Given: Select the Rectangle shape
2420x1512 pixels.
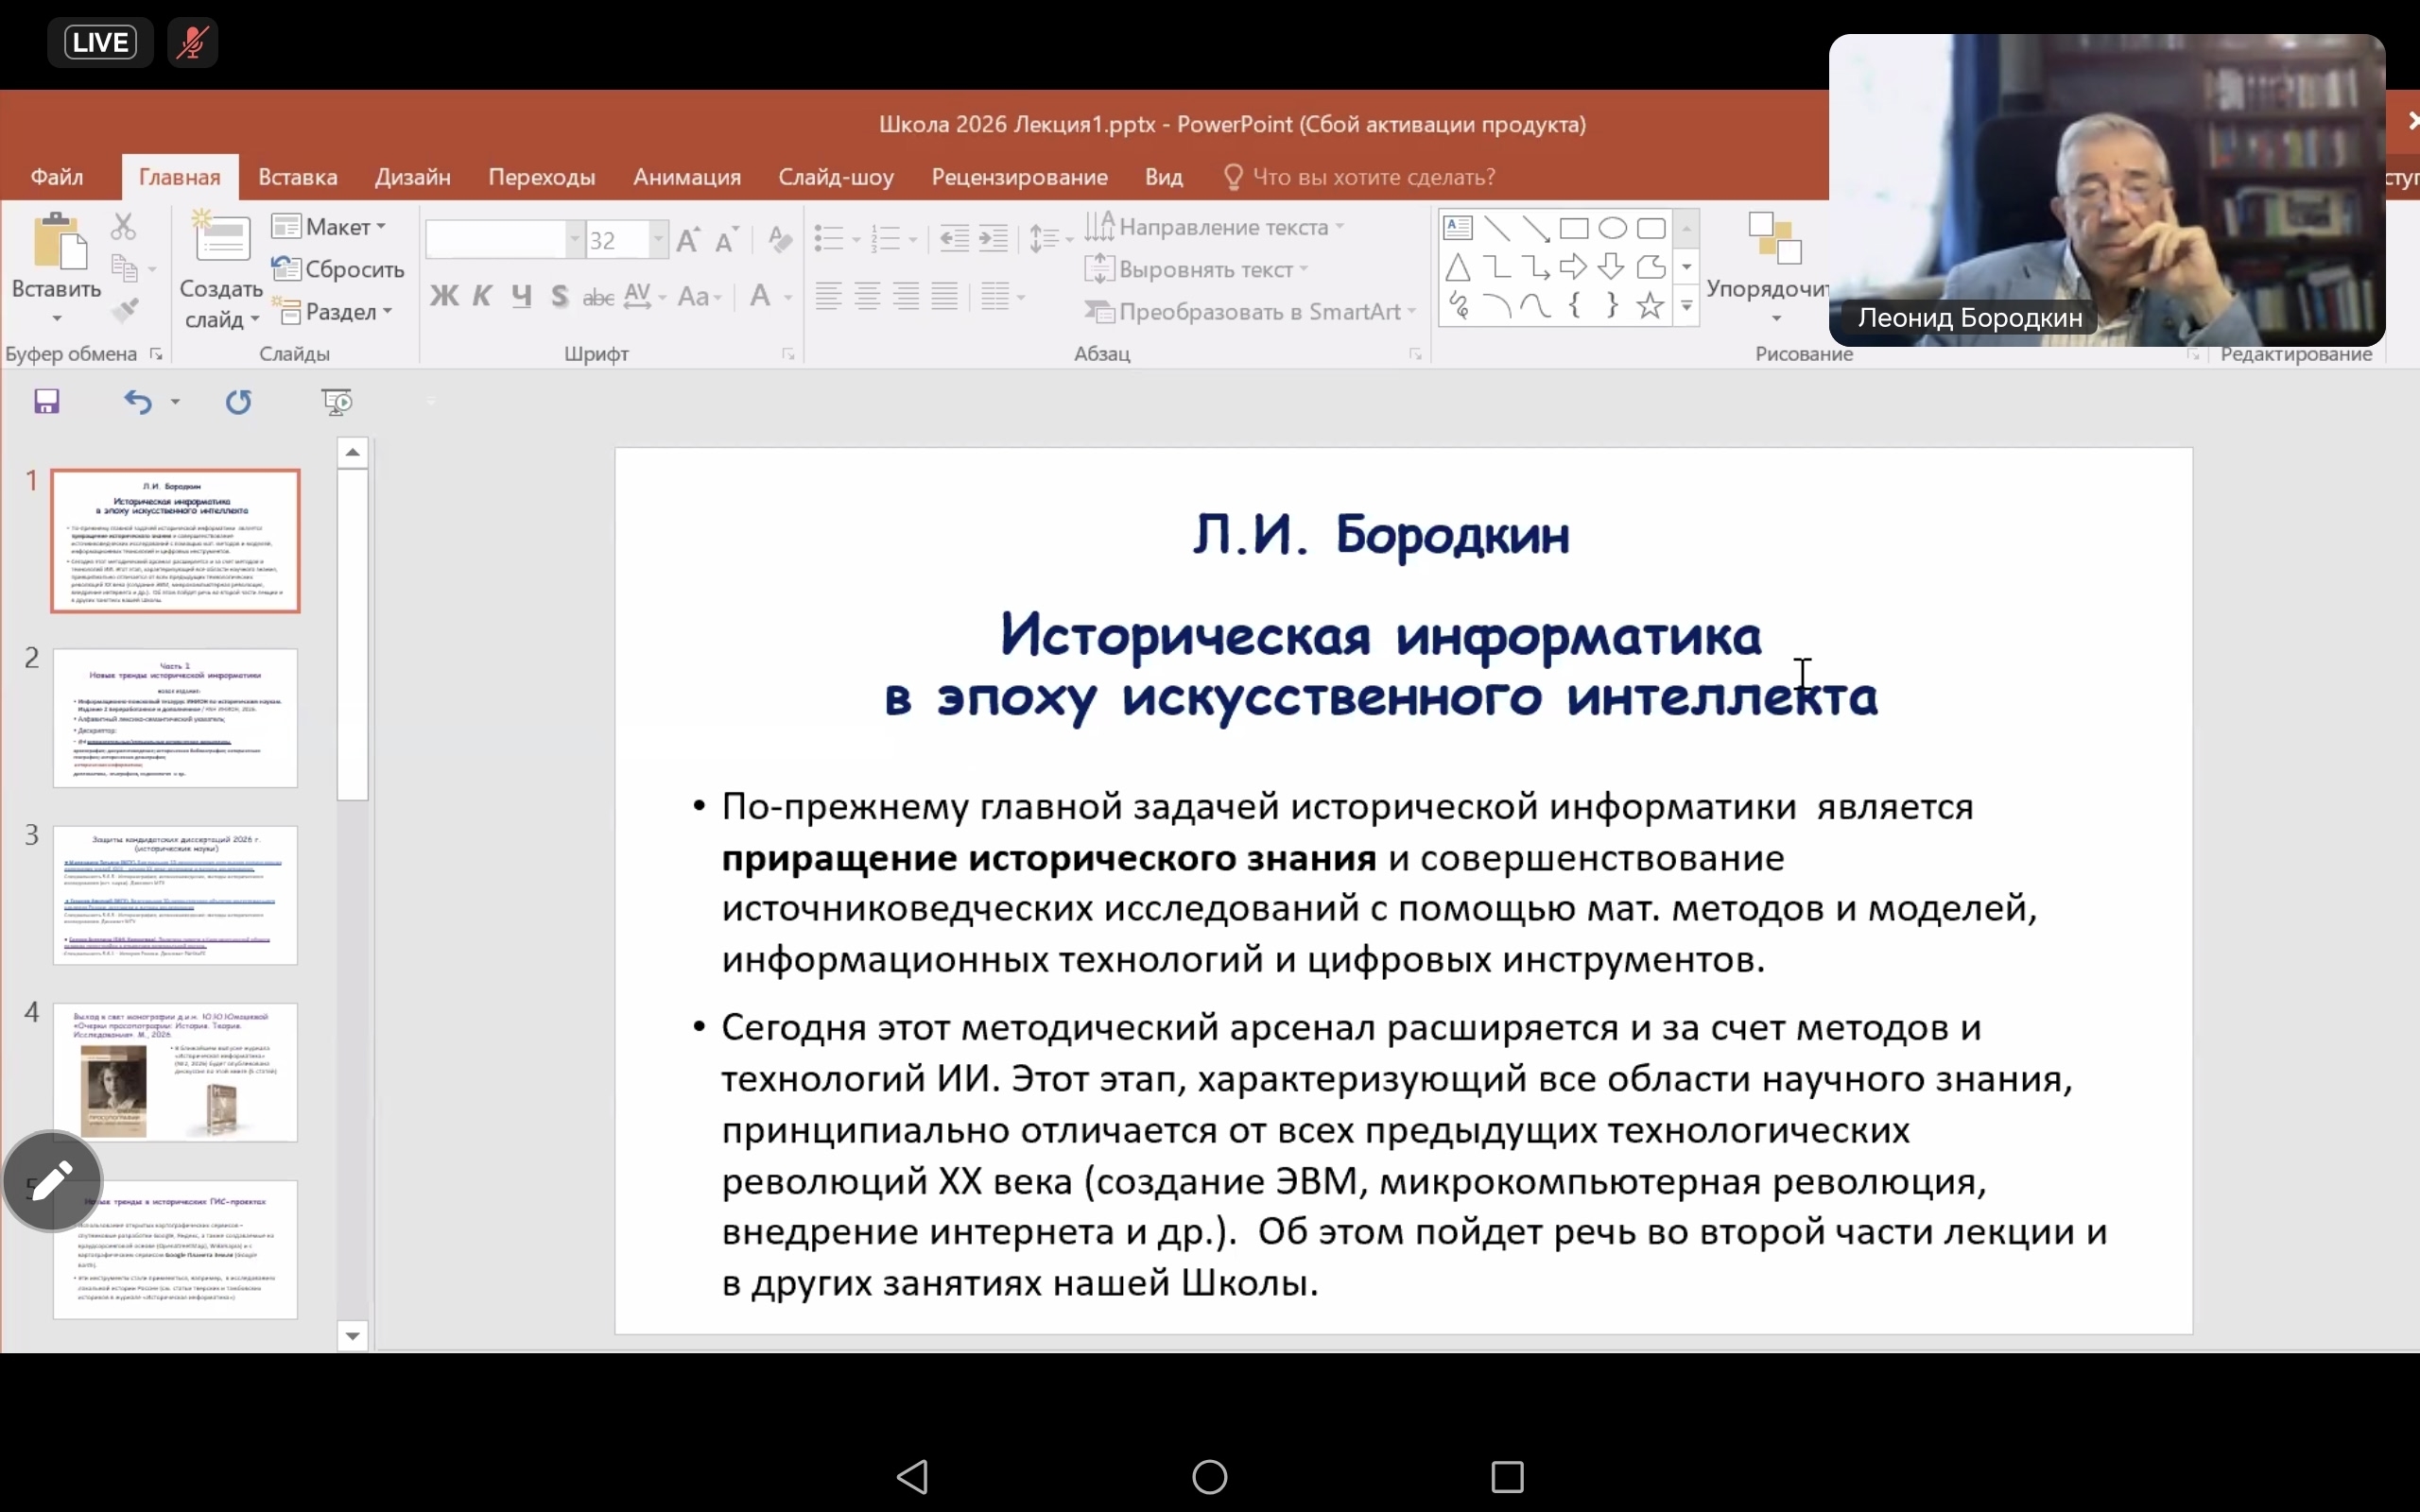Looking at the screenshot, I should [x=1574, y=229].
